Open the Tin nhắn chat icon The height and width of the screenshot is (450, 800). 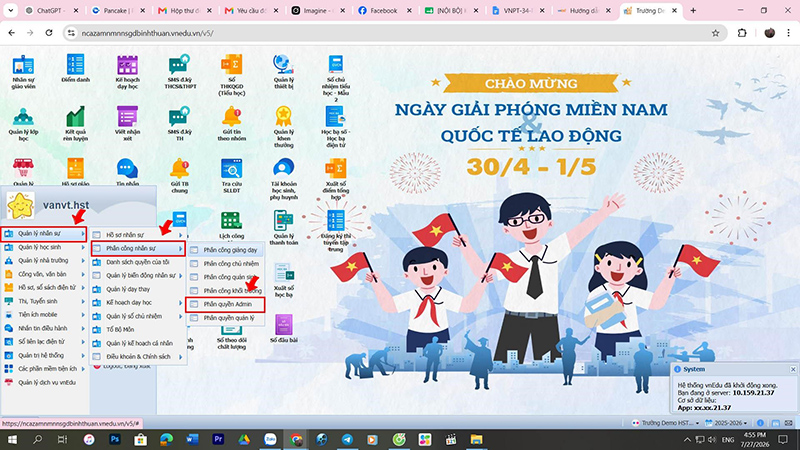[x=127, y=172]
